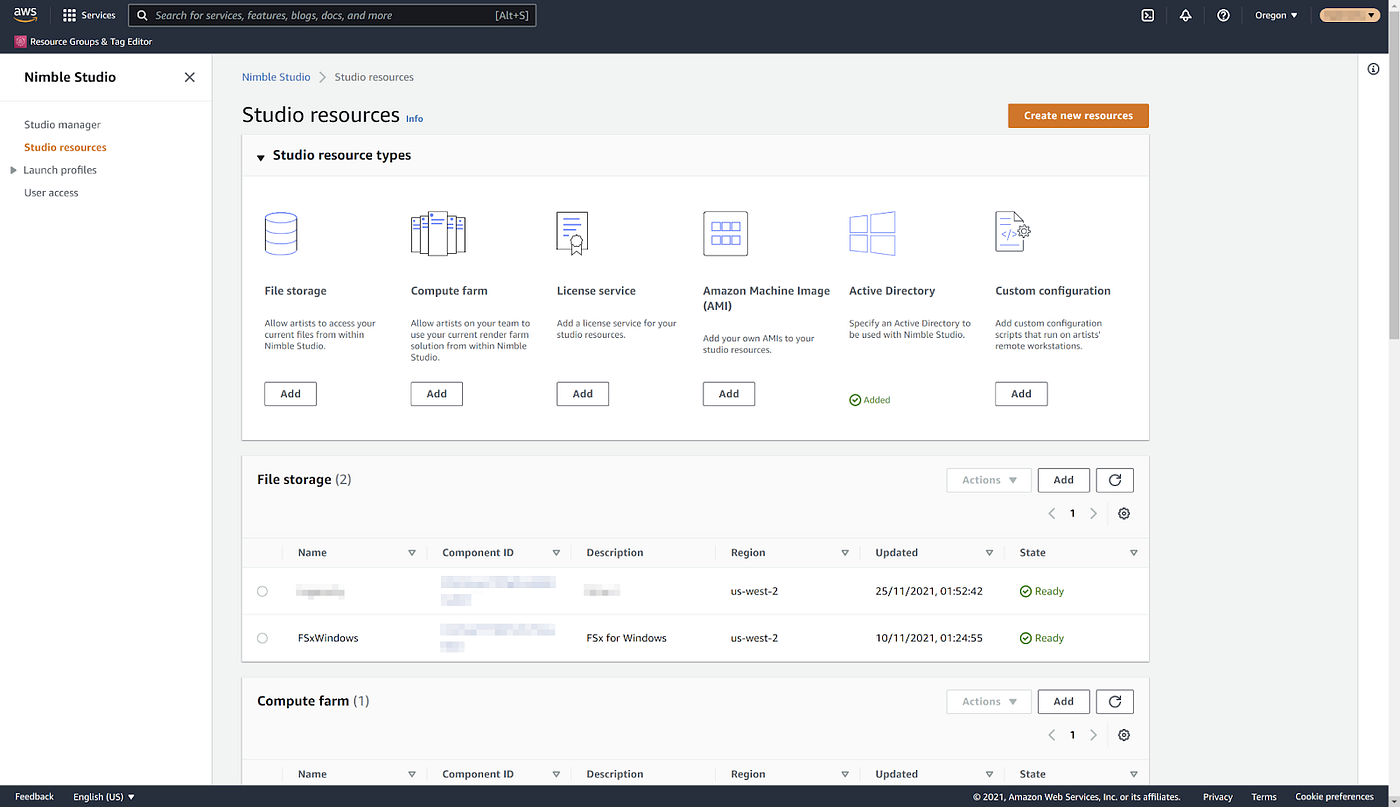Click Create new resources button

click(x=1078, y=116)
